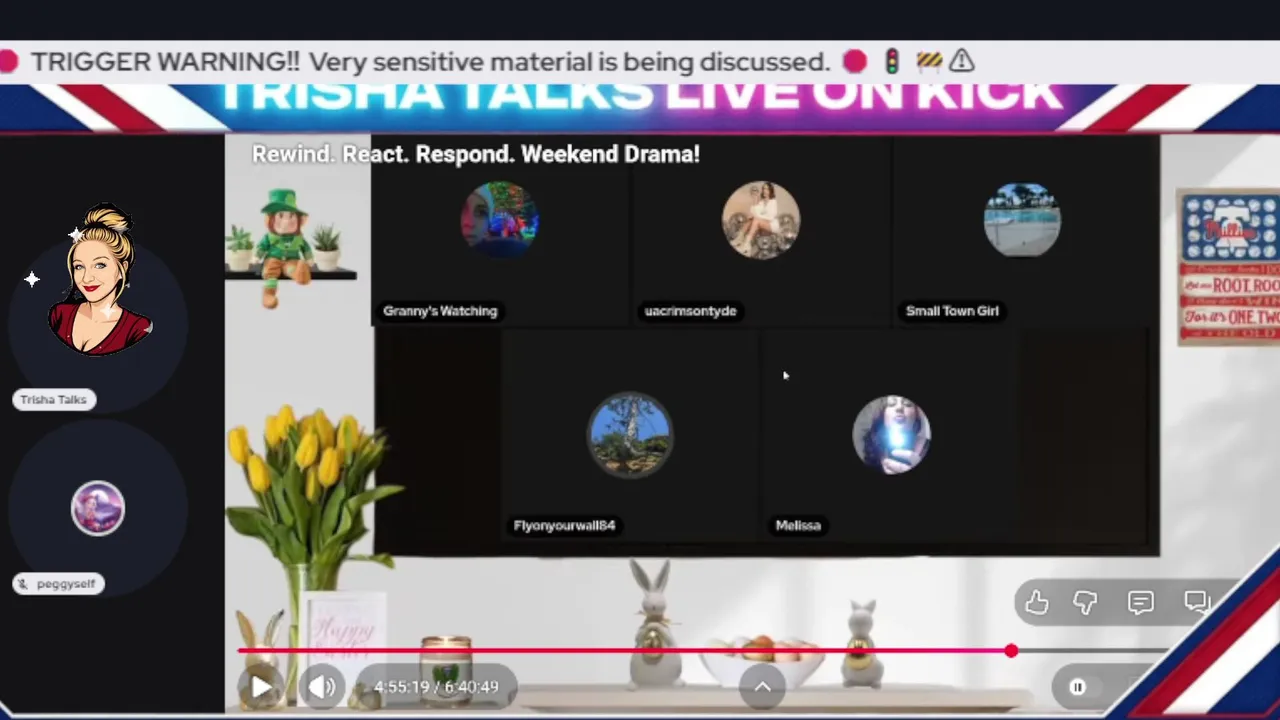Click the thumbs down dislike icon
Screen dimensions: 1280x720
point(1086,602)
